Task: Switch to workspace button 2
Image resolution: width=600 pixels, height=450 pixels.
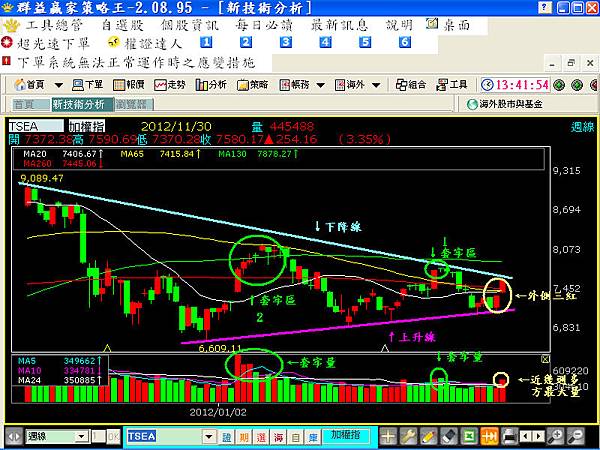Action: [246, 42]
